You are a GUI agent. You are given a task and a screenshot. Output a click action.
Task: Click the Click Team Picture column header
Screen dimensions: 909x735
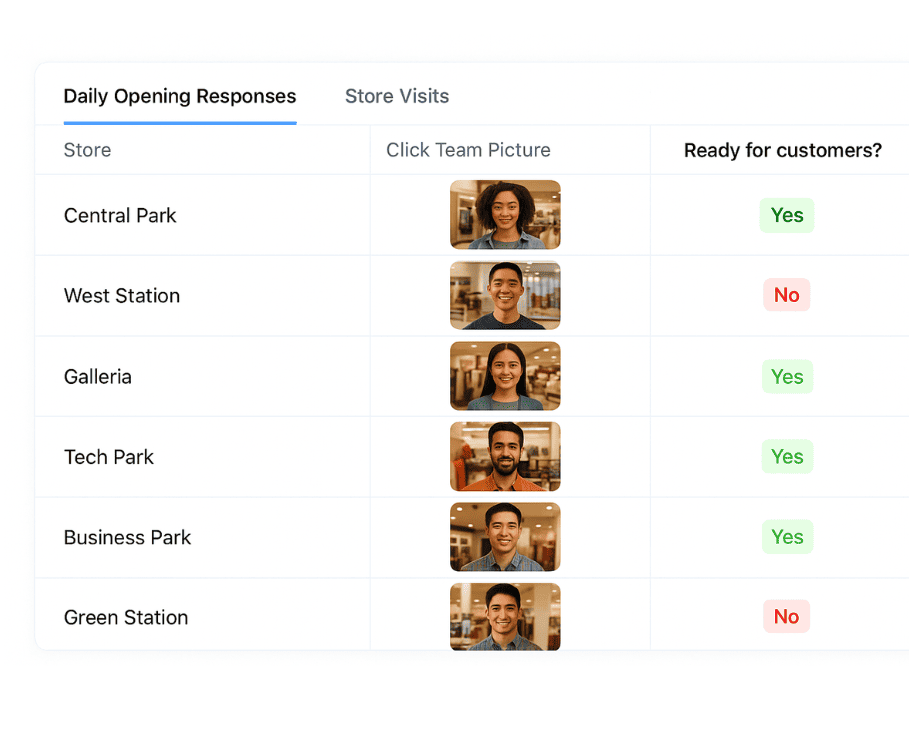pyautogui.click(x=468, y=149)
